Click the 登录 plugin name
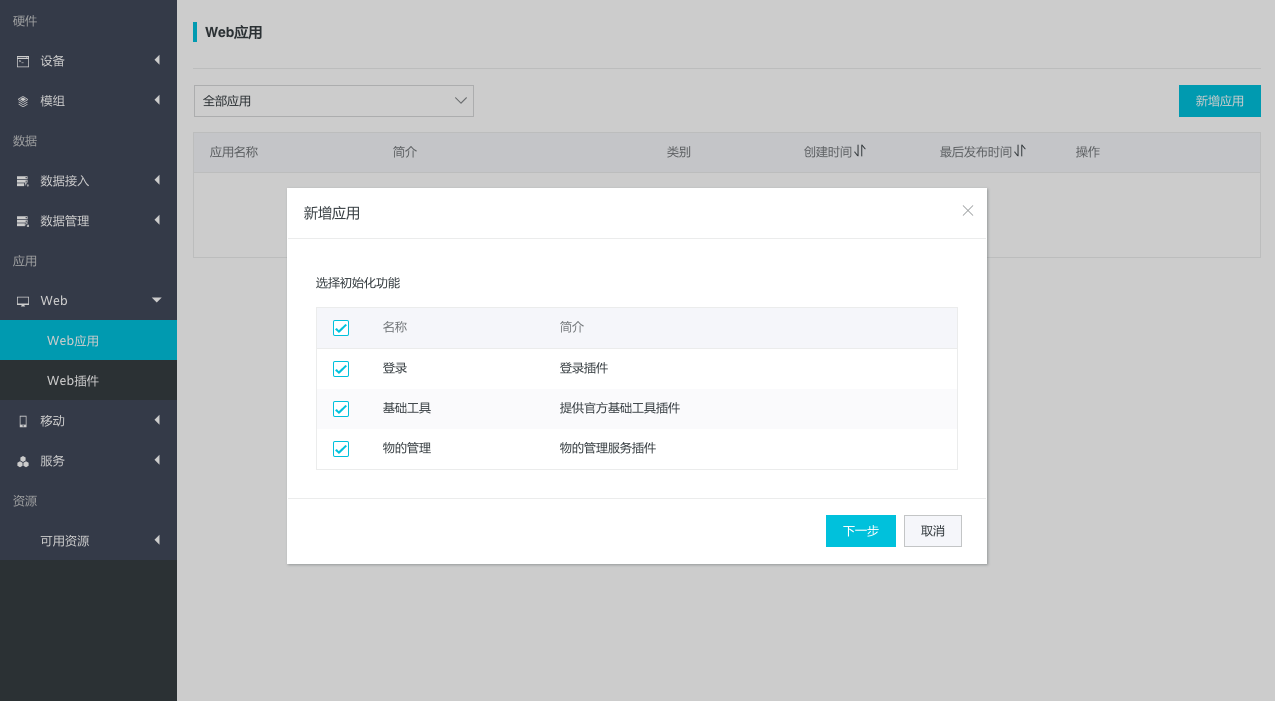The image size is (1275, 701). point(395,368)
